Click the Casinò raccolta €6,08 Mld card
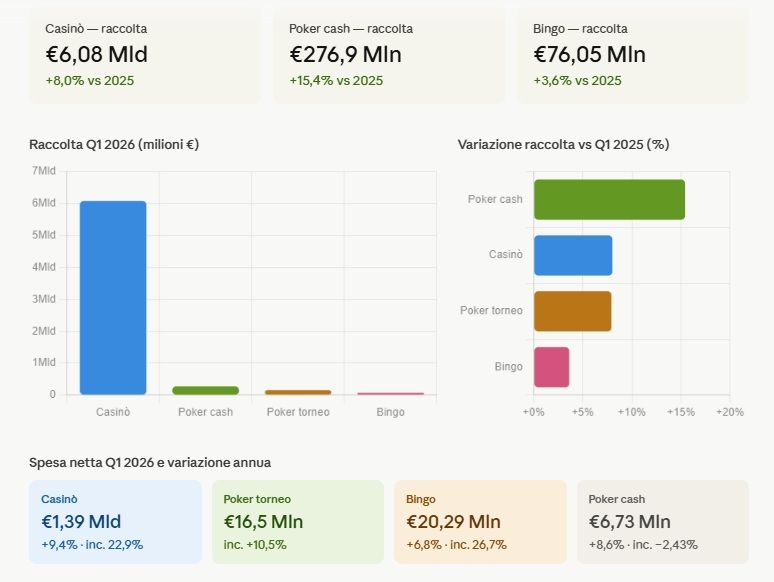Viewport: 774px width, 582px height. (x=144, y=54)
